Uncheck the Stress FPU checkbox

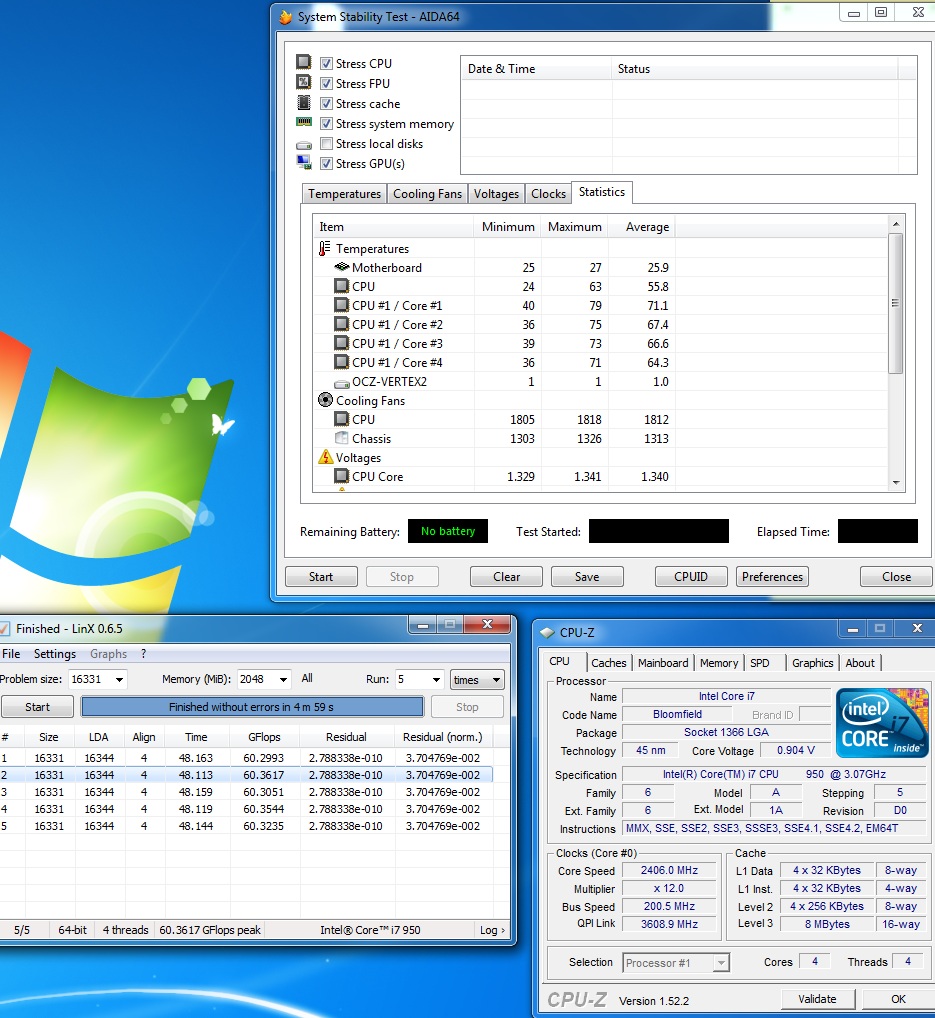pos(327,84)
